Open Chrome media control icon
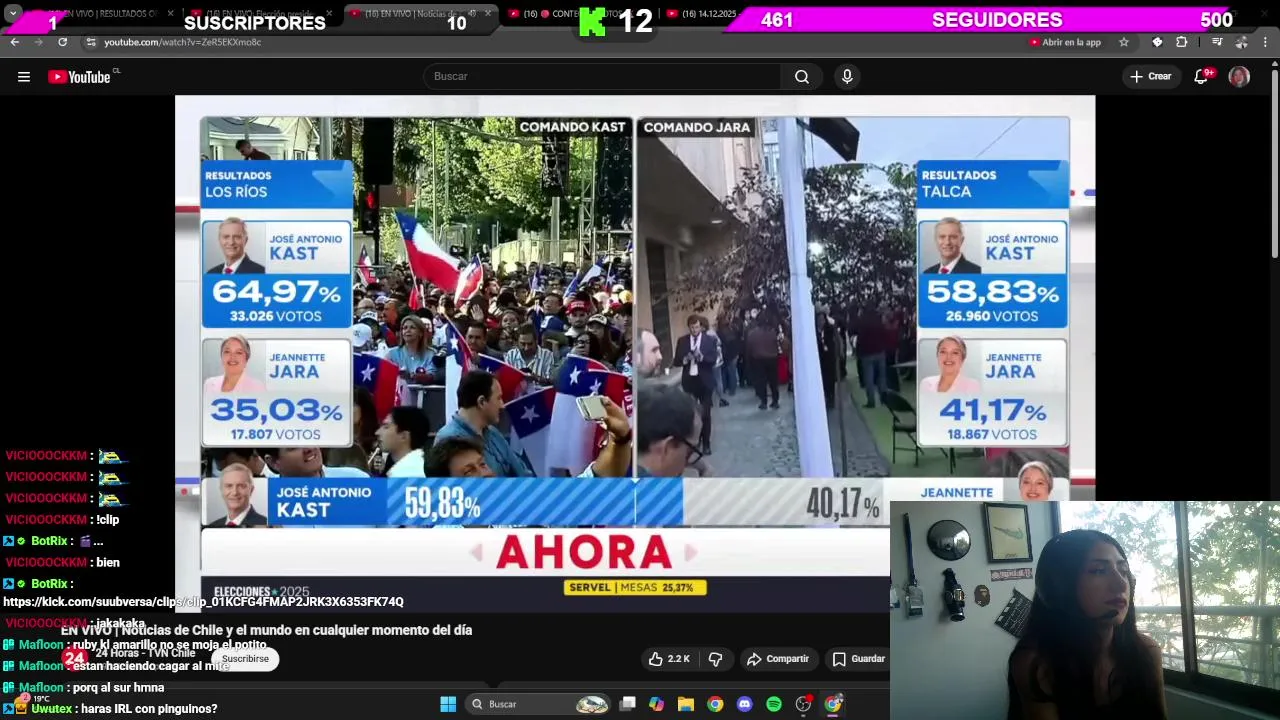This screenshot has height=720, width=1280. coord(1217,42)
